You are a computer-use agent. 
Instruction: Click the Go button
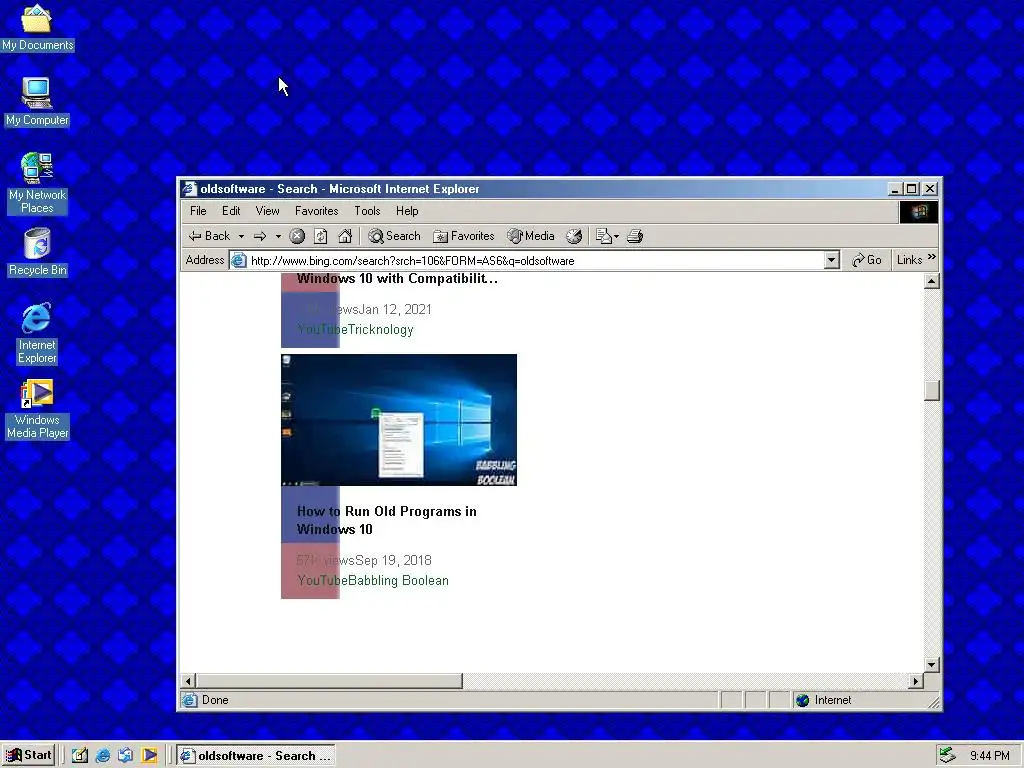click(867, 260)
